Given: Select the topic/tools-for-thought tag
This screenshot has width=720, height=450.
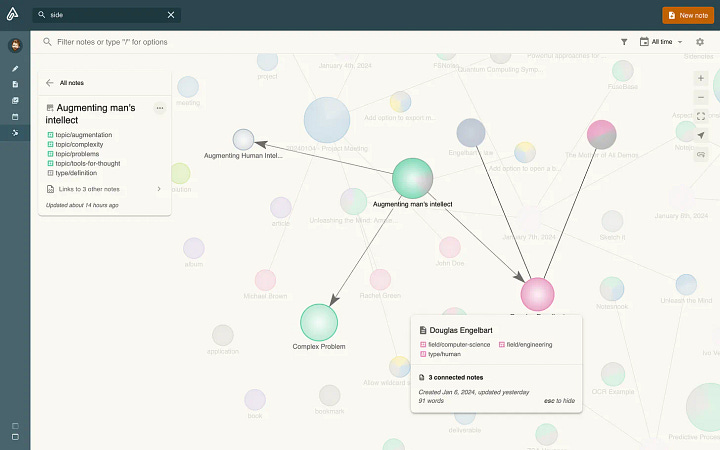Looking at the screenshot, I should click(x=84, y=163).
